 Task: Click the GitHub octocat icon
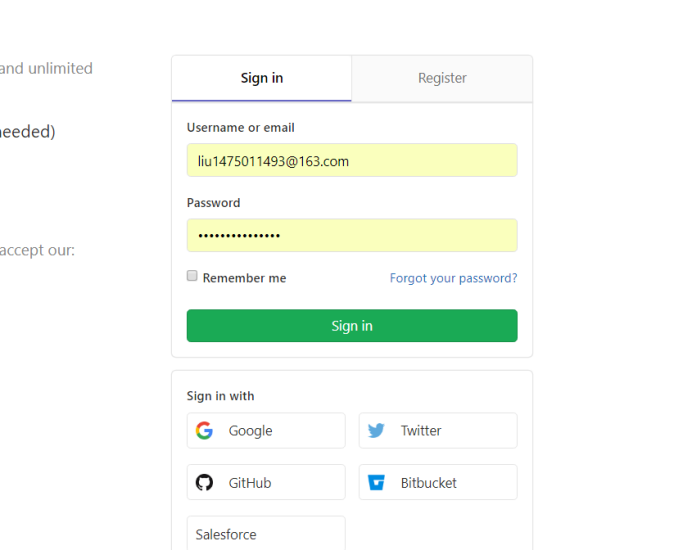coord(204,483)
